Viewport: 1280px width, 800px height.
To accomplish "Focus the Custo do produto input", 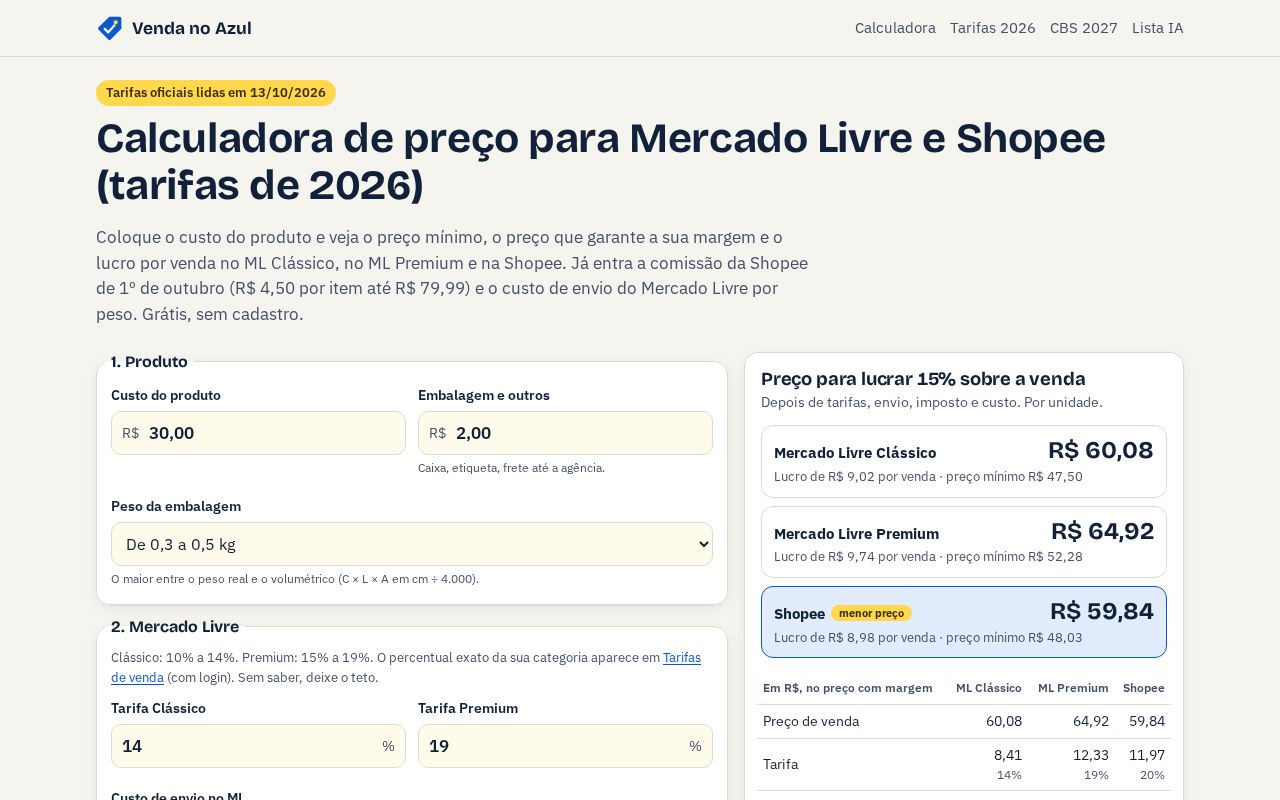I will 258,433.
